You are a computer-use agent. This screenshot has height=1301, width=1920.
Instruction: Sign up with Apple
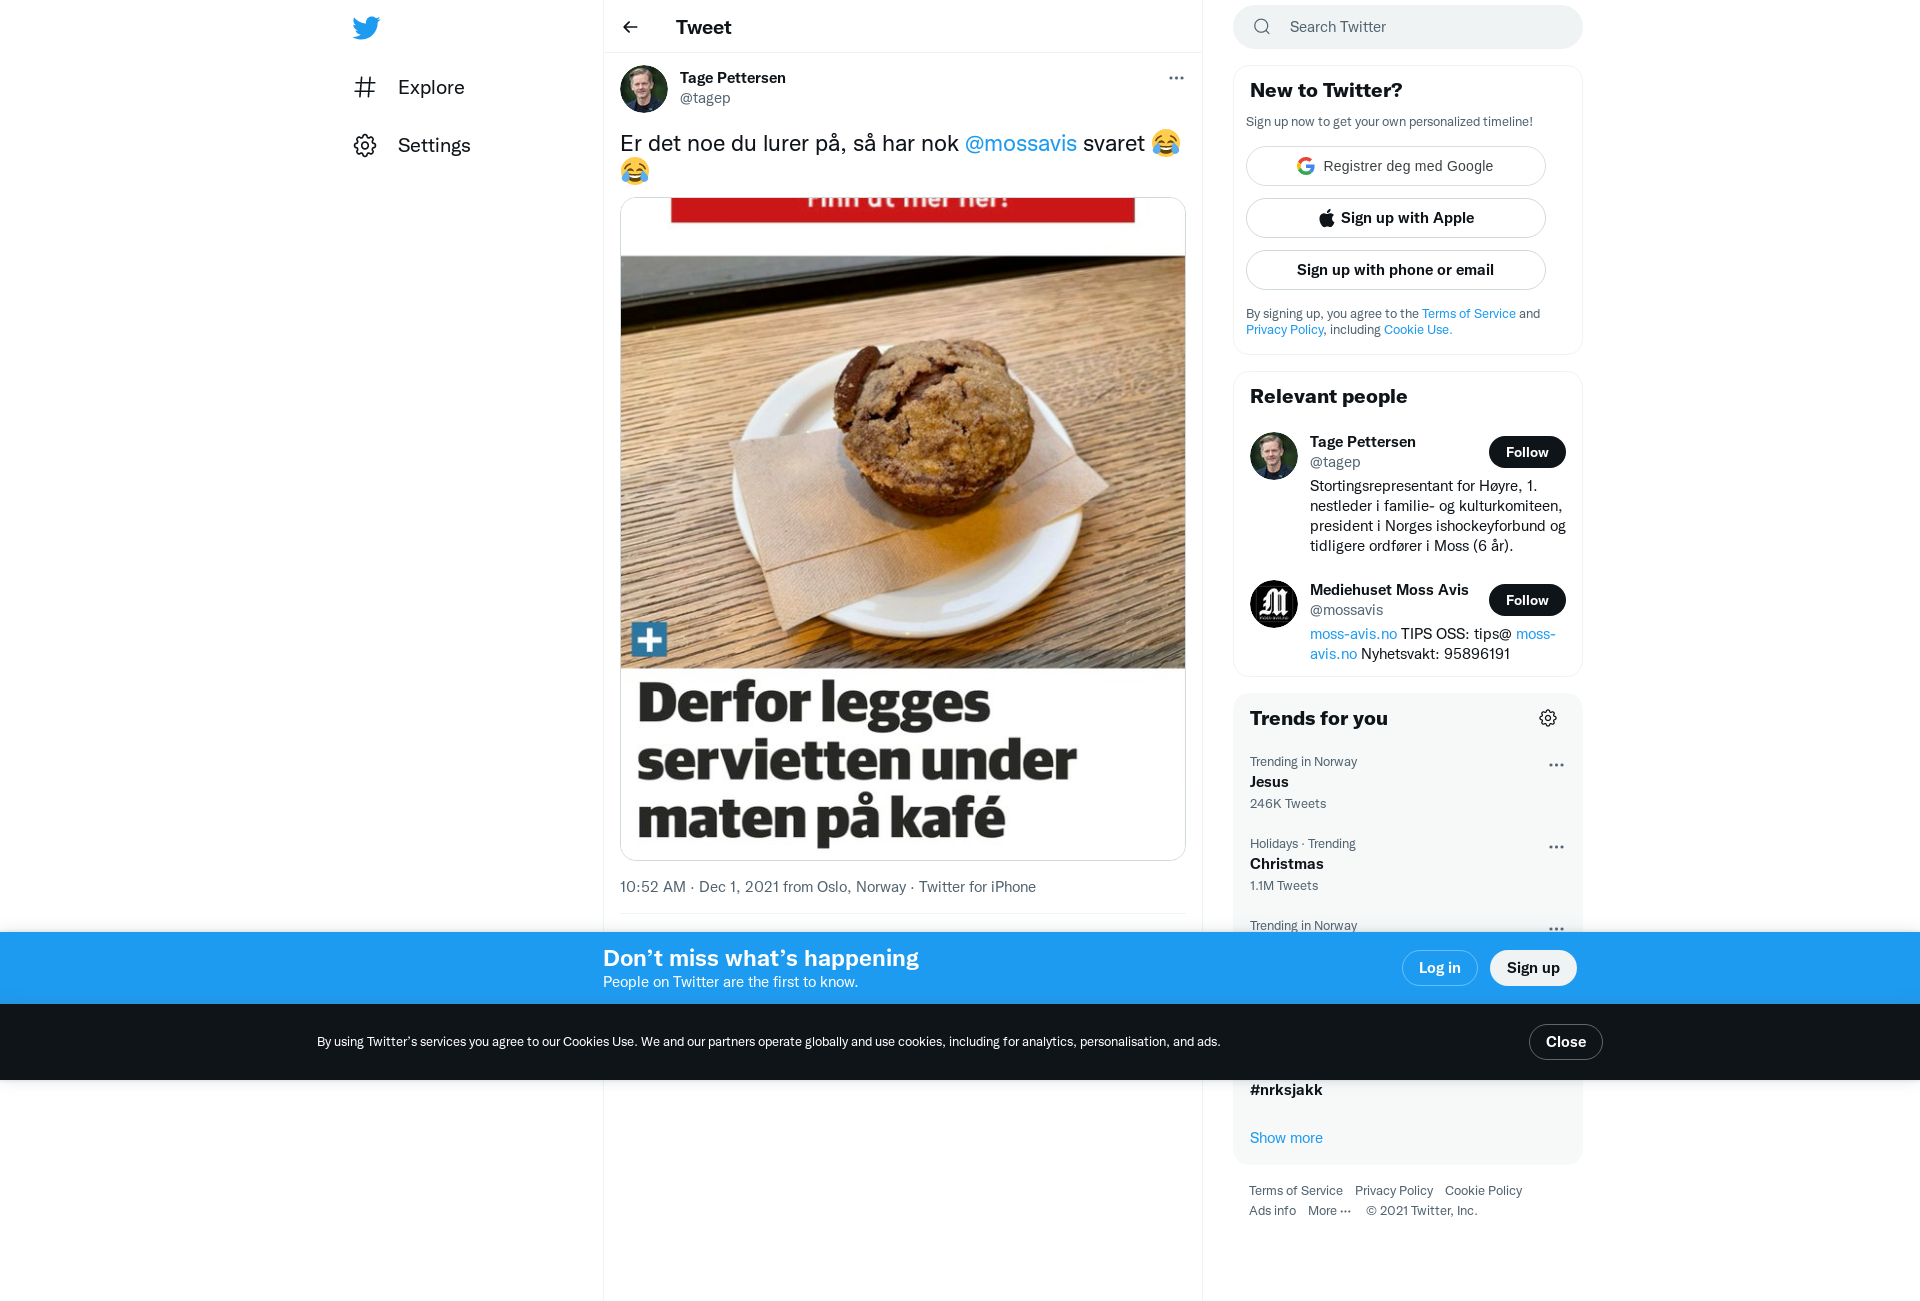click(1396, 218)
